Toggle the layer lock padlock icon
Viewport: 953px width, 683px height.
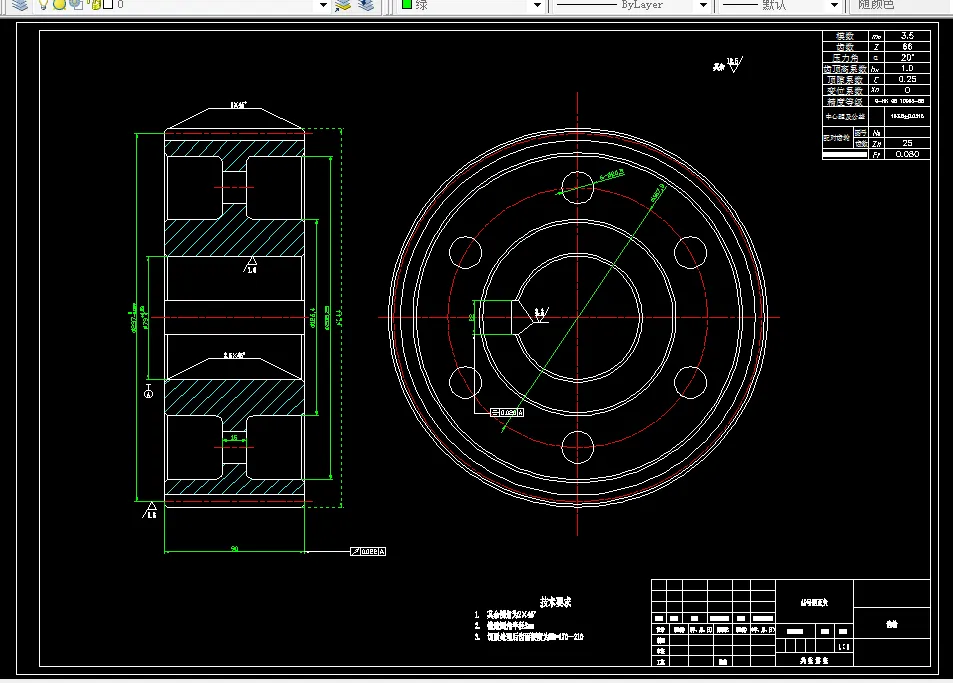95,5
